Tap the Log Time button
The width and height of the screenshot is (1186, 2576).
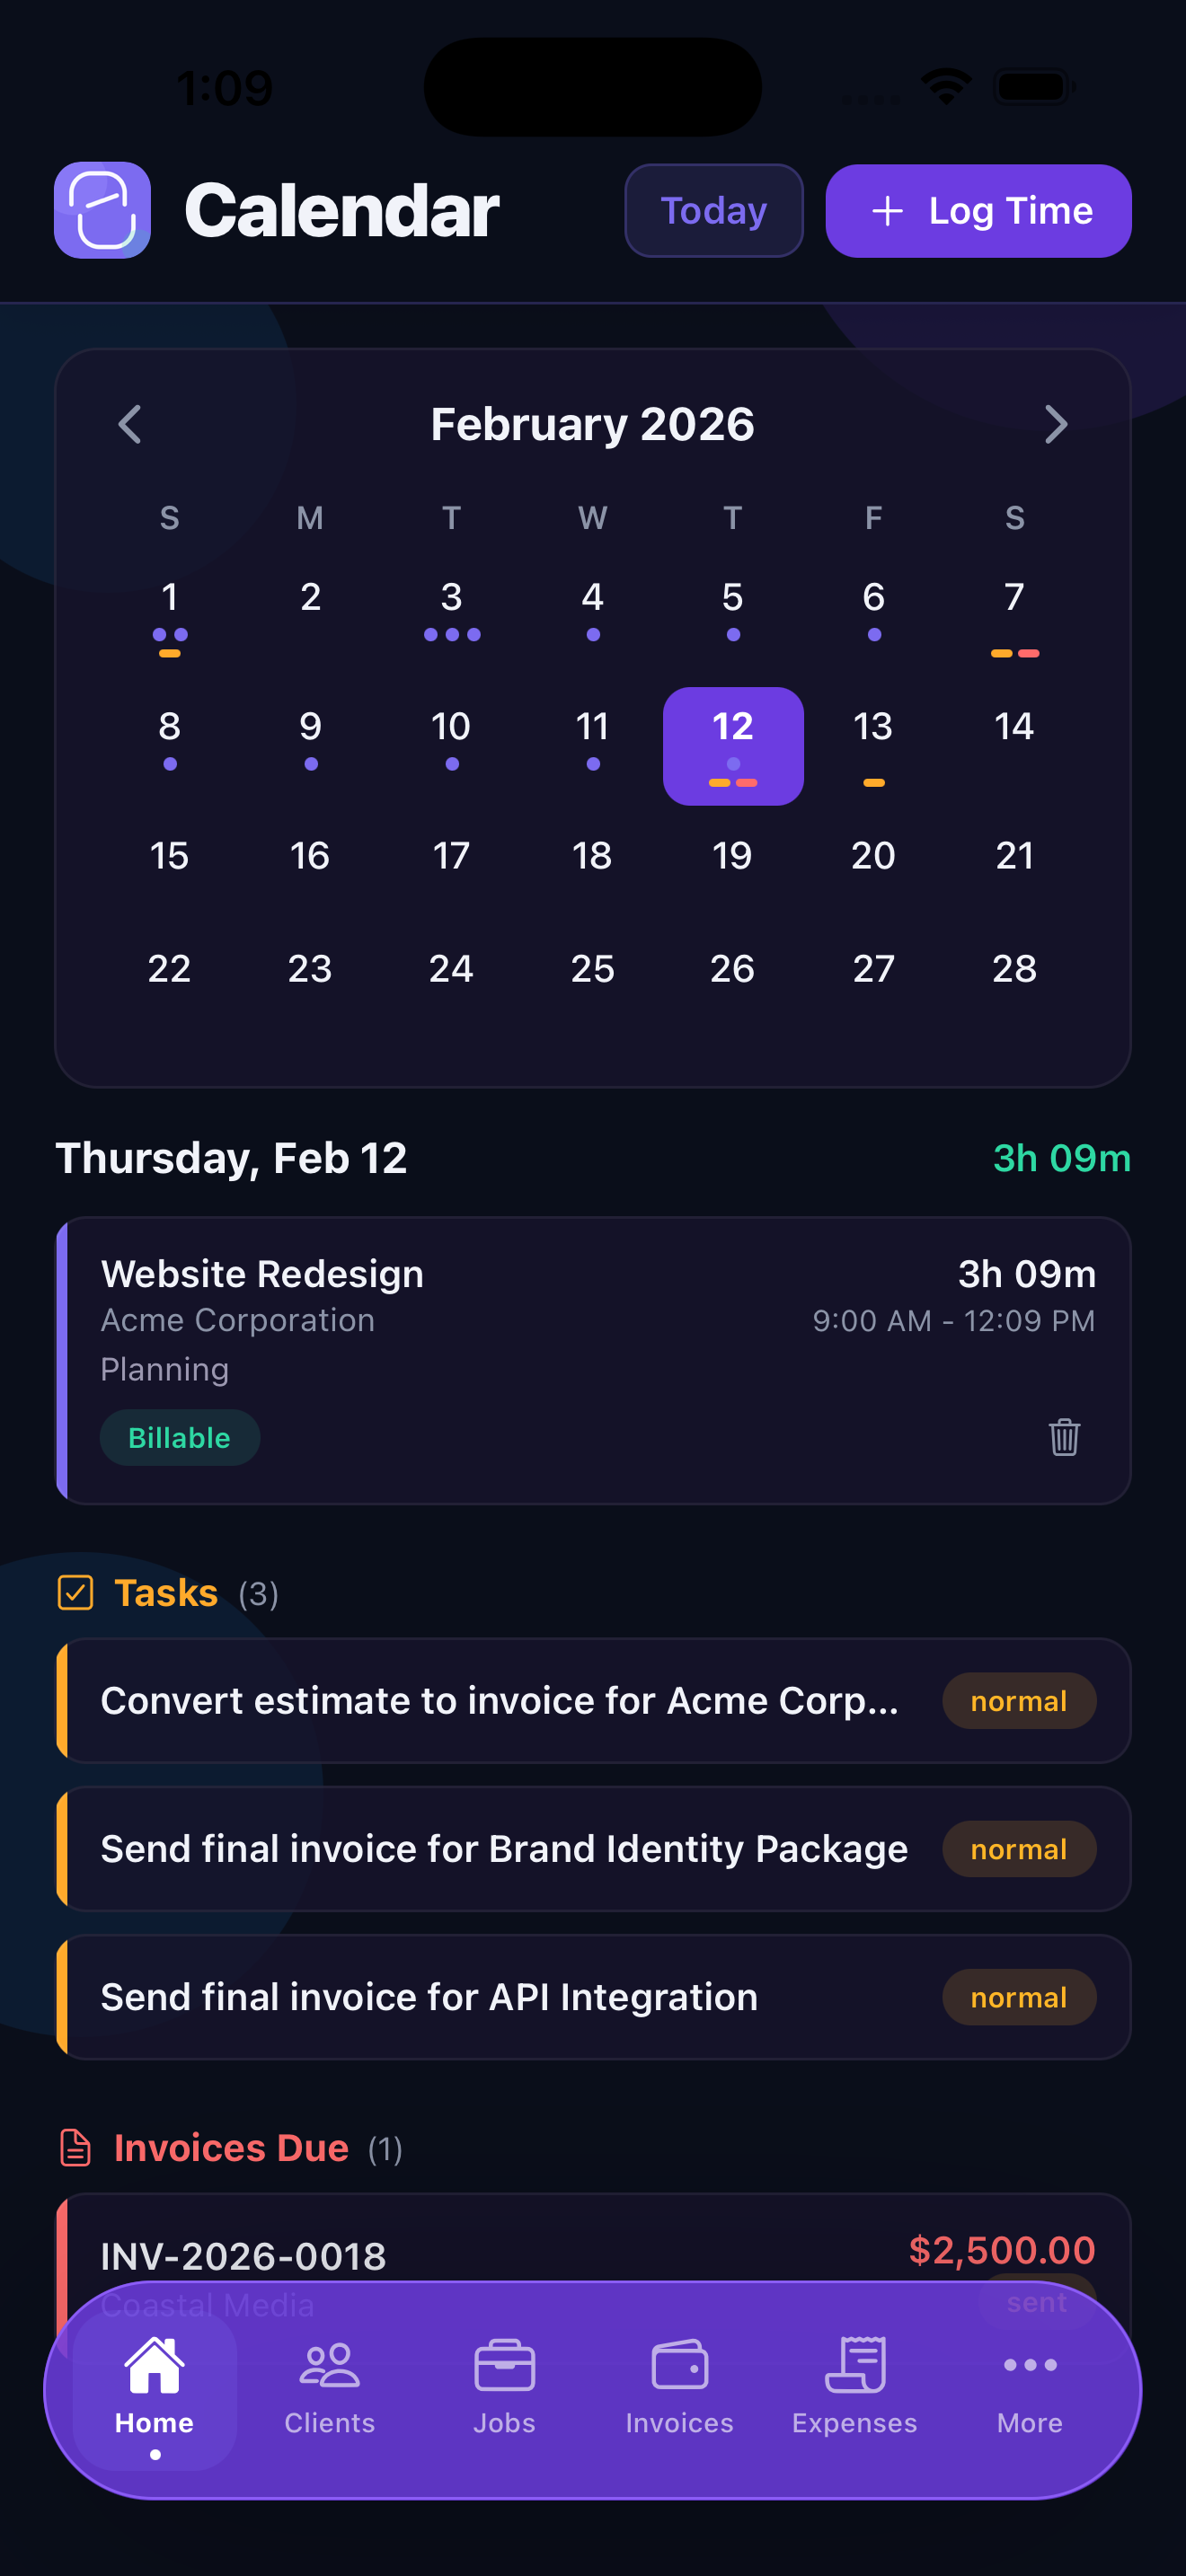pyautogui.click(x=977, y=210)
